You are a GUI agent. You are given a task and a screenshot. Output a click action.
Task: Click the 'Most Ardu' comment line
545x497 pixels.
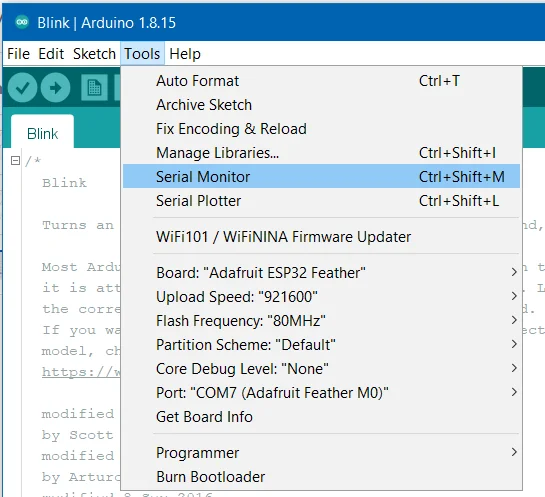(x=81, y=267)
